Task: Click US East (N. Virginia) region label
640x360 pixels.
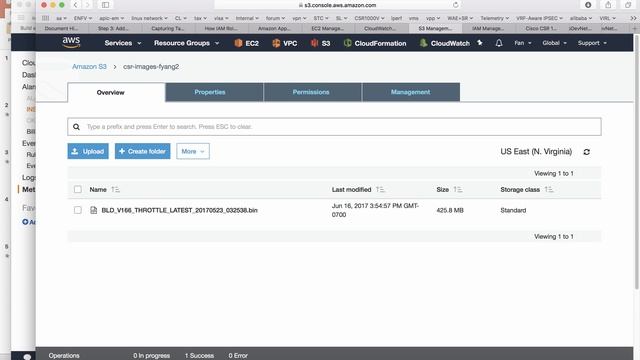Action: (536, 151)
